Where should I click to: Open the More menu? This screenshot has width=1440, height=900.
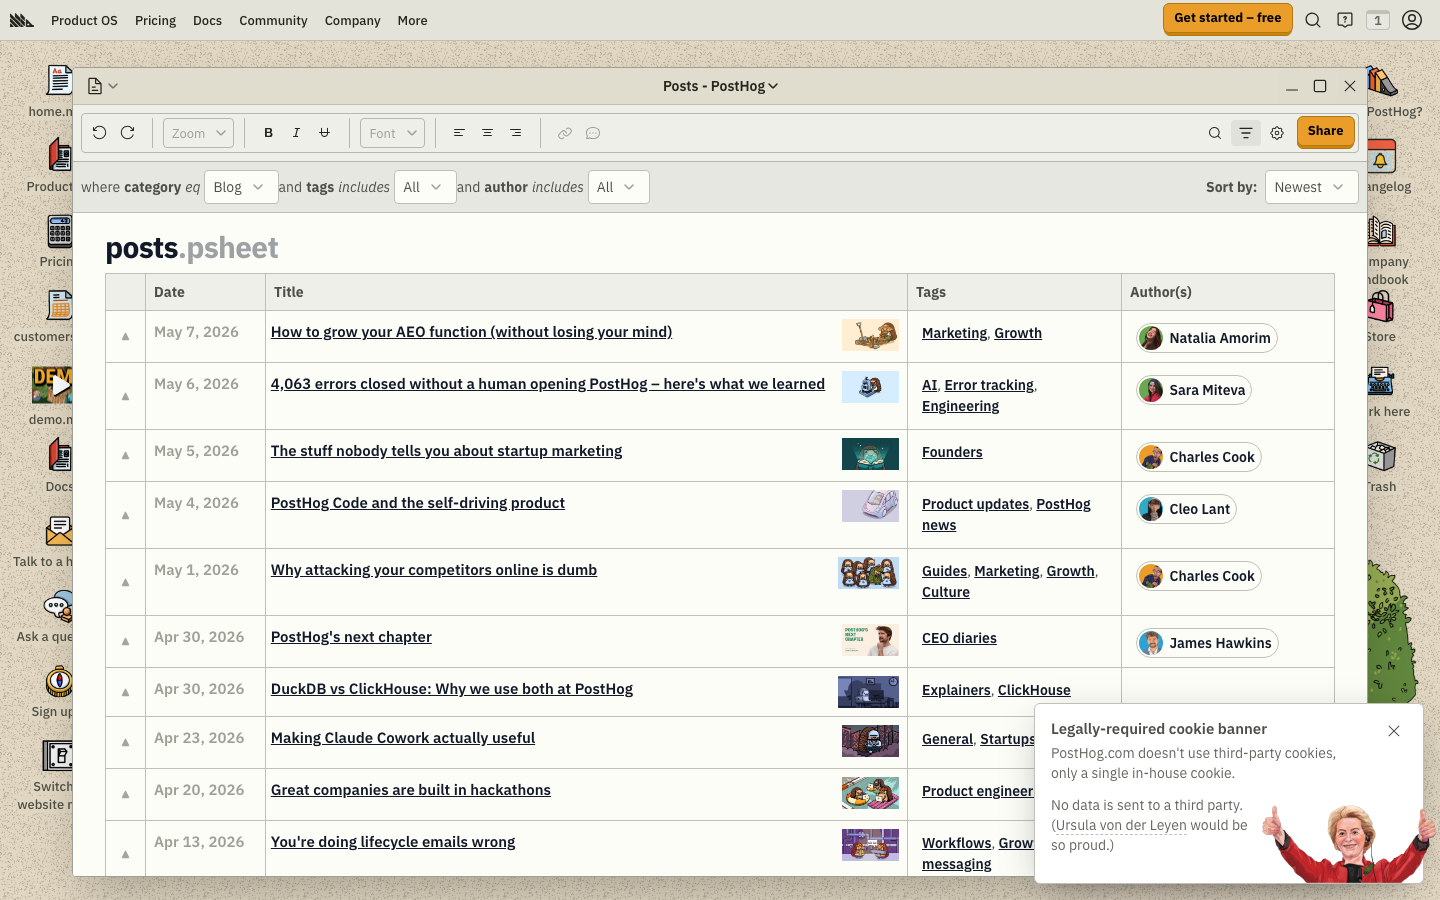point(412,20)
